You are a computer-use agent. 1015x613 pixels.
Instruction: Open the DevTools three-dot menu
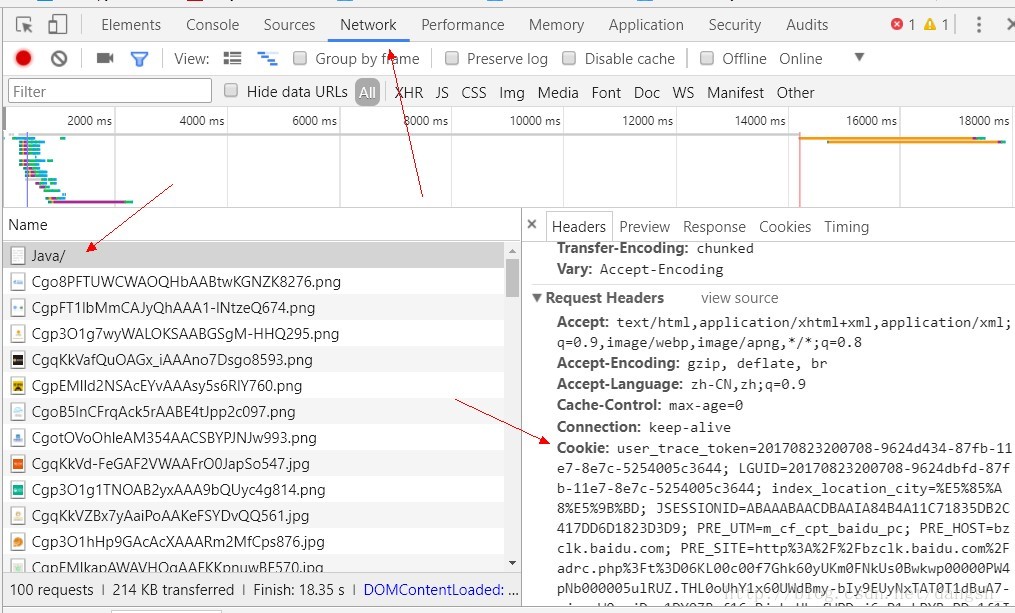coord(978,25)
